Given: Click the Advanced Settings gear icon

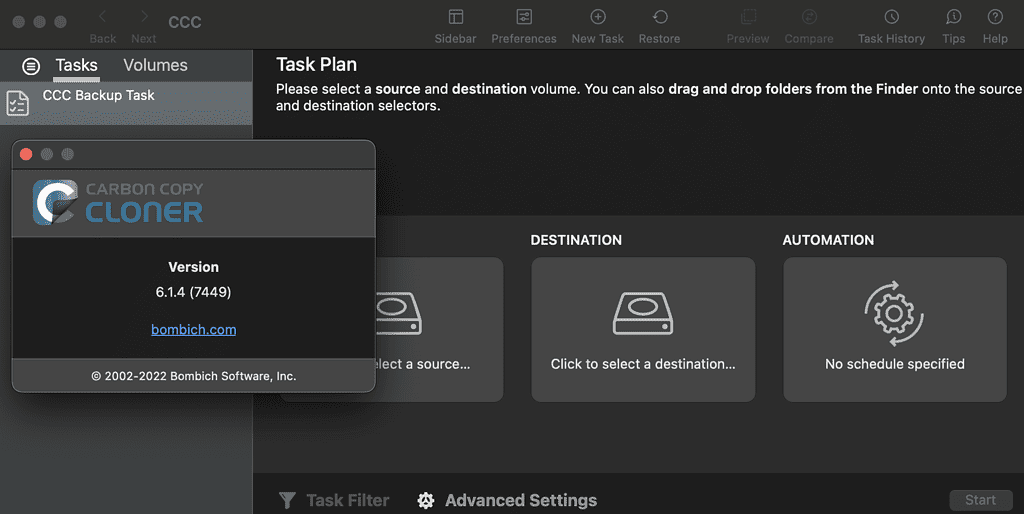Looking at the screenshot, I should click(426, 500).
